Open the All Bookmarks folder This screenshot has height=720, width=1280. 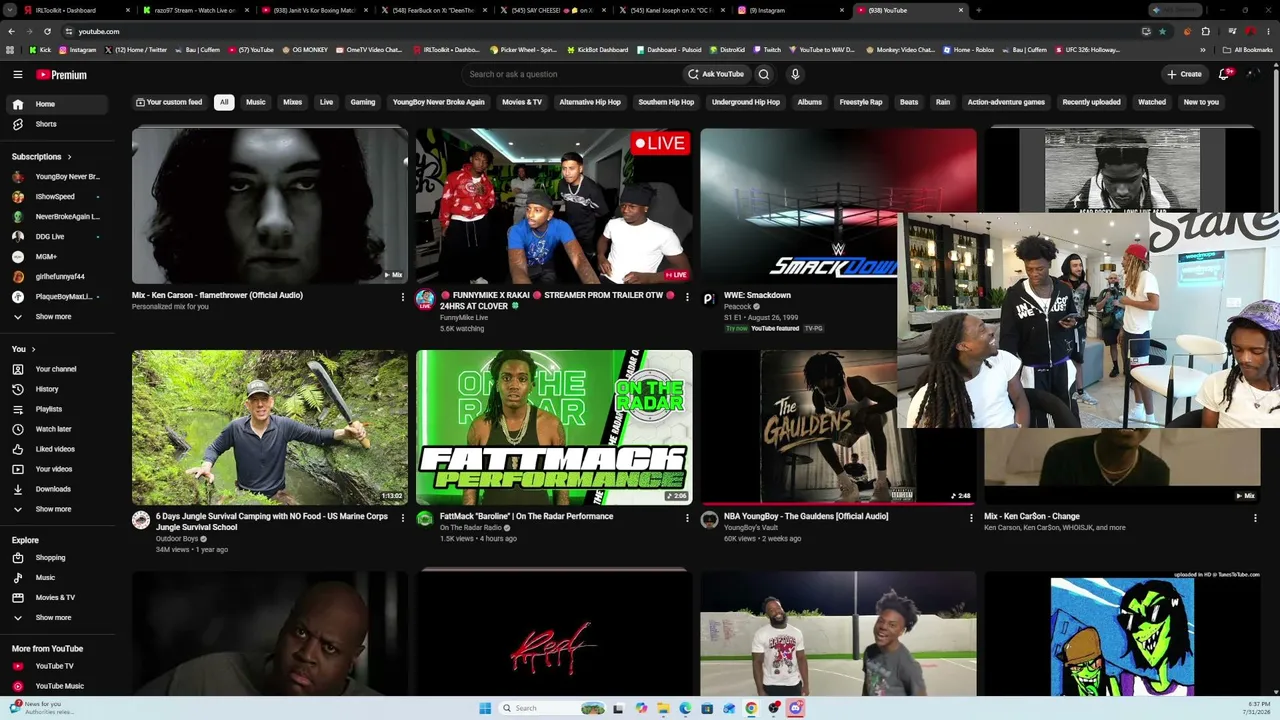tap(1248, 49)
